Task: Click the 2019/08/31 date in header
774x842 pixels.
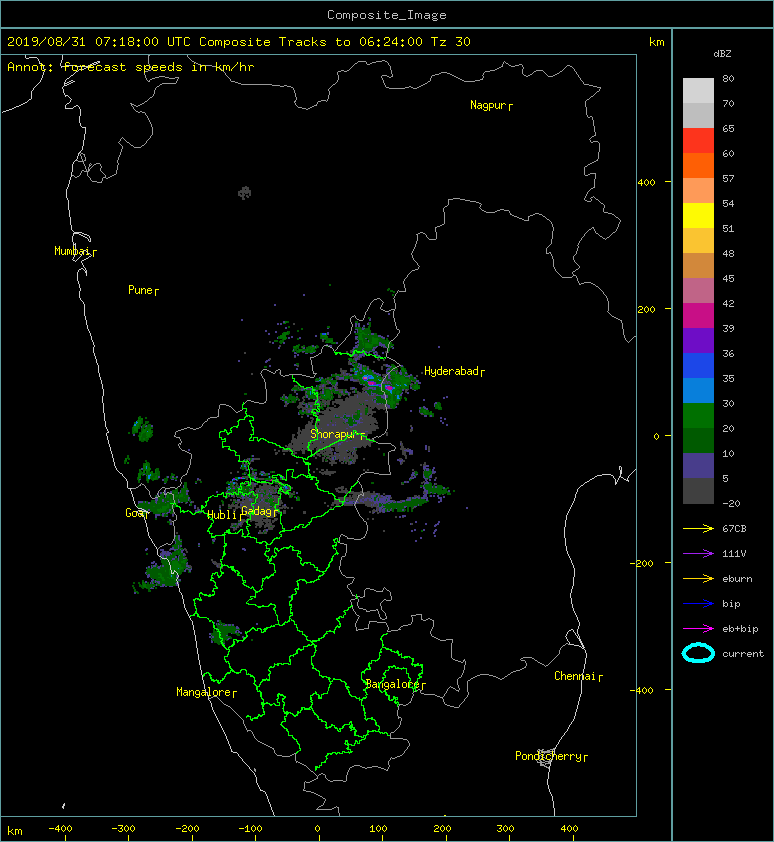Action: point(46,42)
